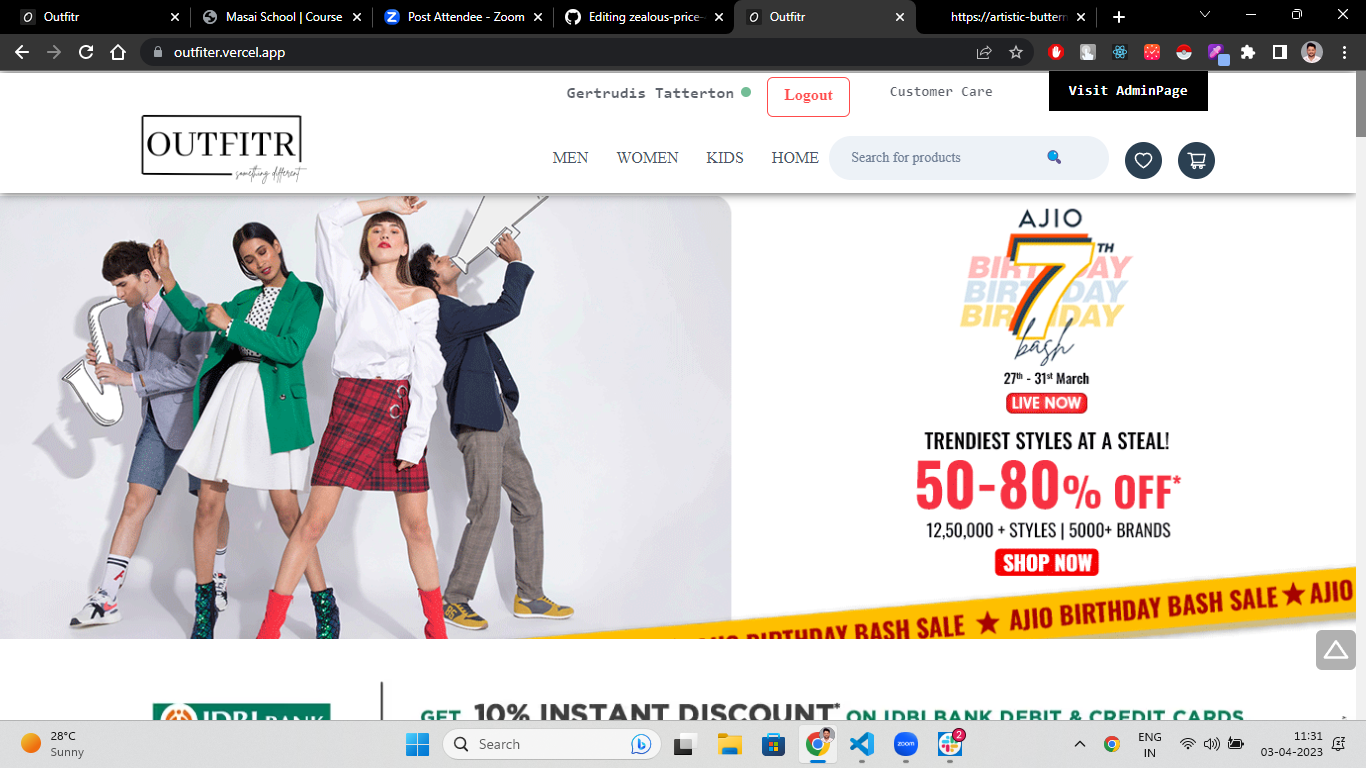Reload the page
This screenshot has height=768, width=1366.
click(86, 52)
